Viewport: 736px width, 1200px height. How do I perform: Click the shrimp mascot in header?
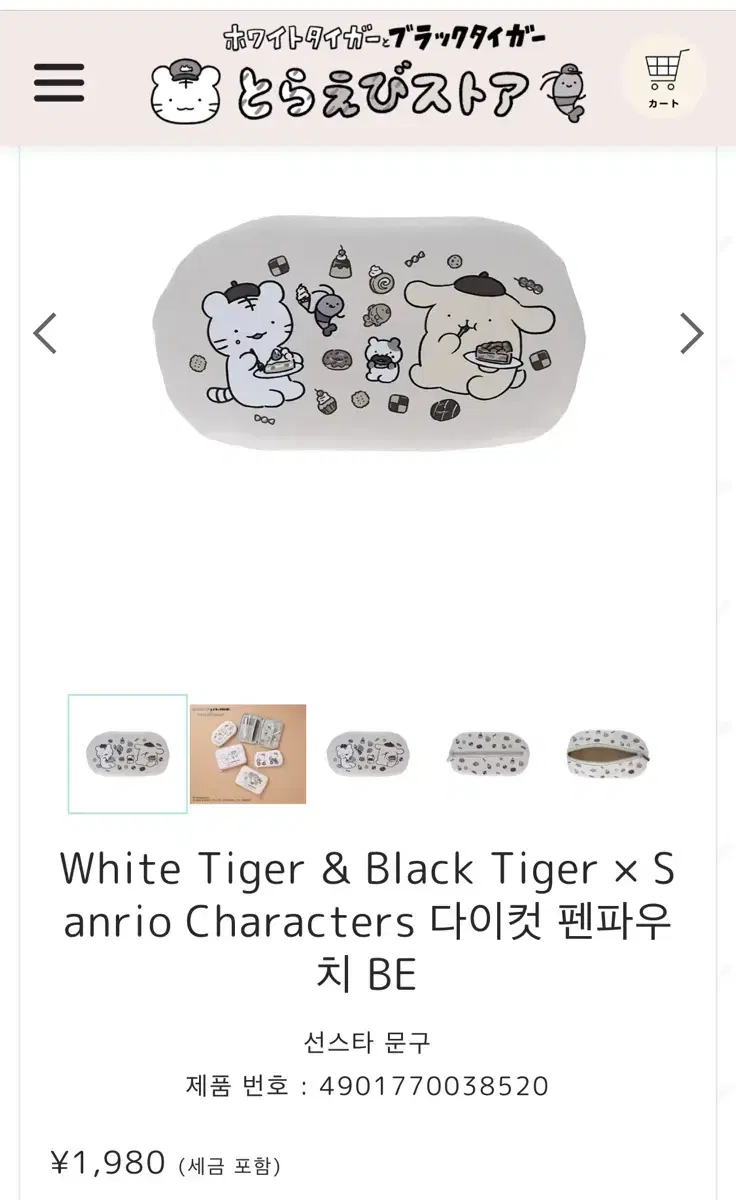[x=563, y=93]
